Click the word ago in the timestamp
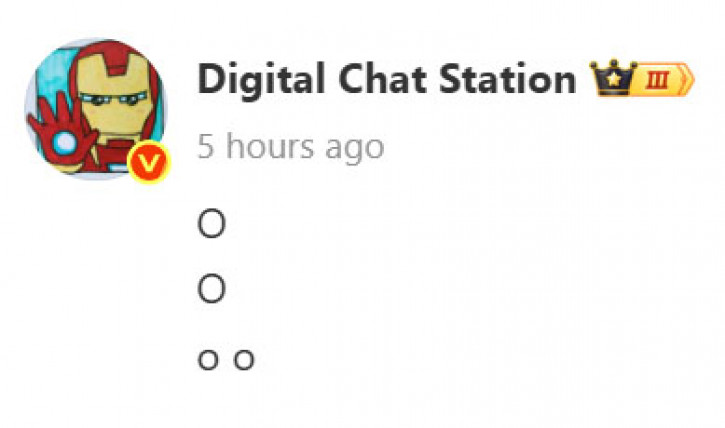The width and height of the screenshot is (725, 428). tap(355, 149)
